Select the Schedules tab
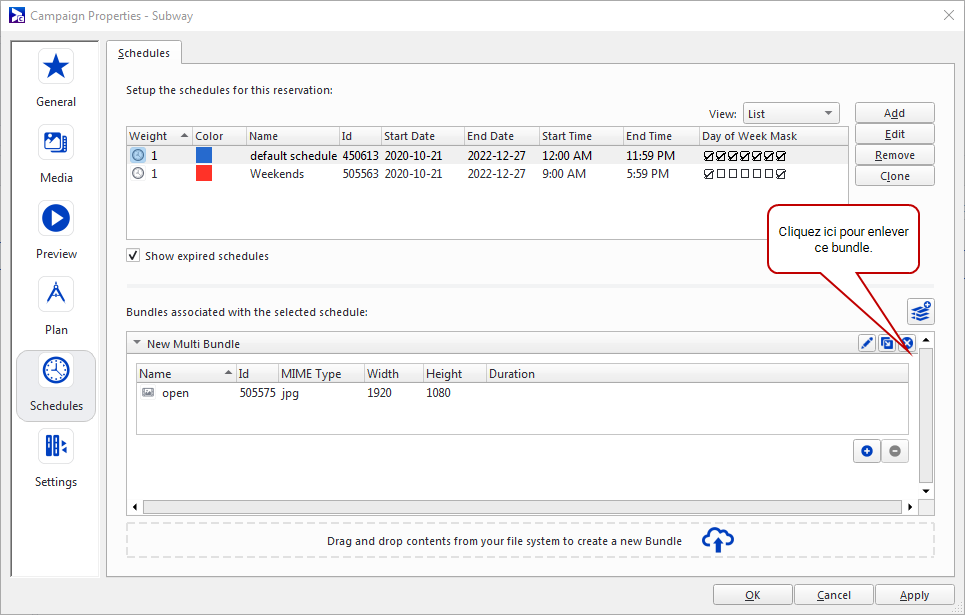 click(144, 53)
